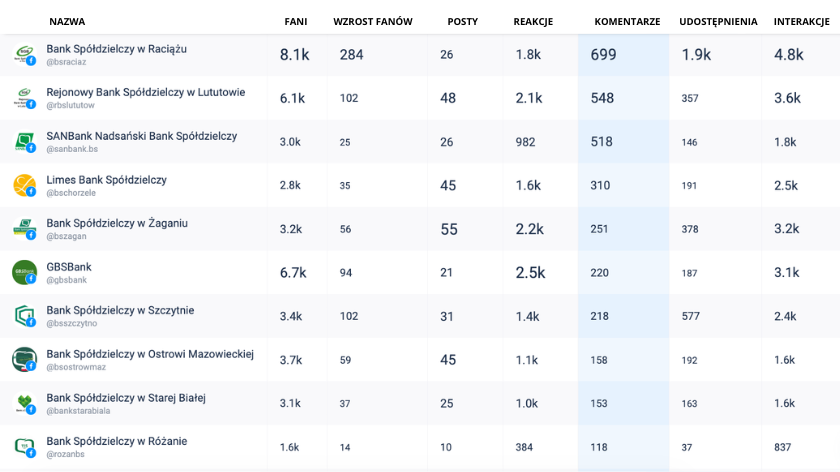Sort by WZROST FANÓW column header

click(373, 21)
